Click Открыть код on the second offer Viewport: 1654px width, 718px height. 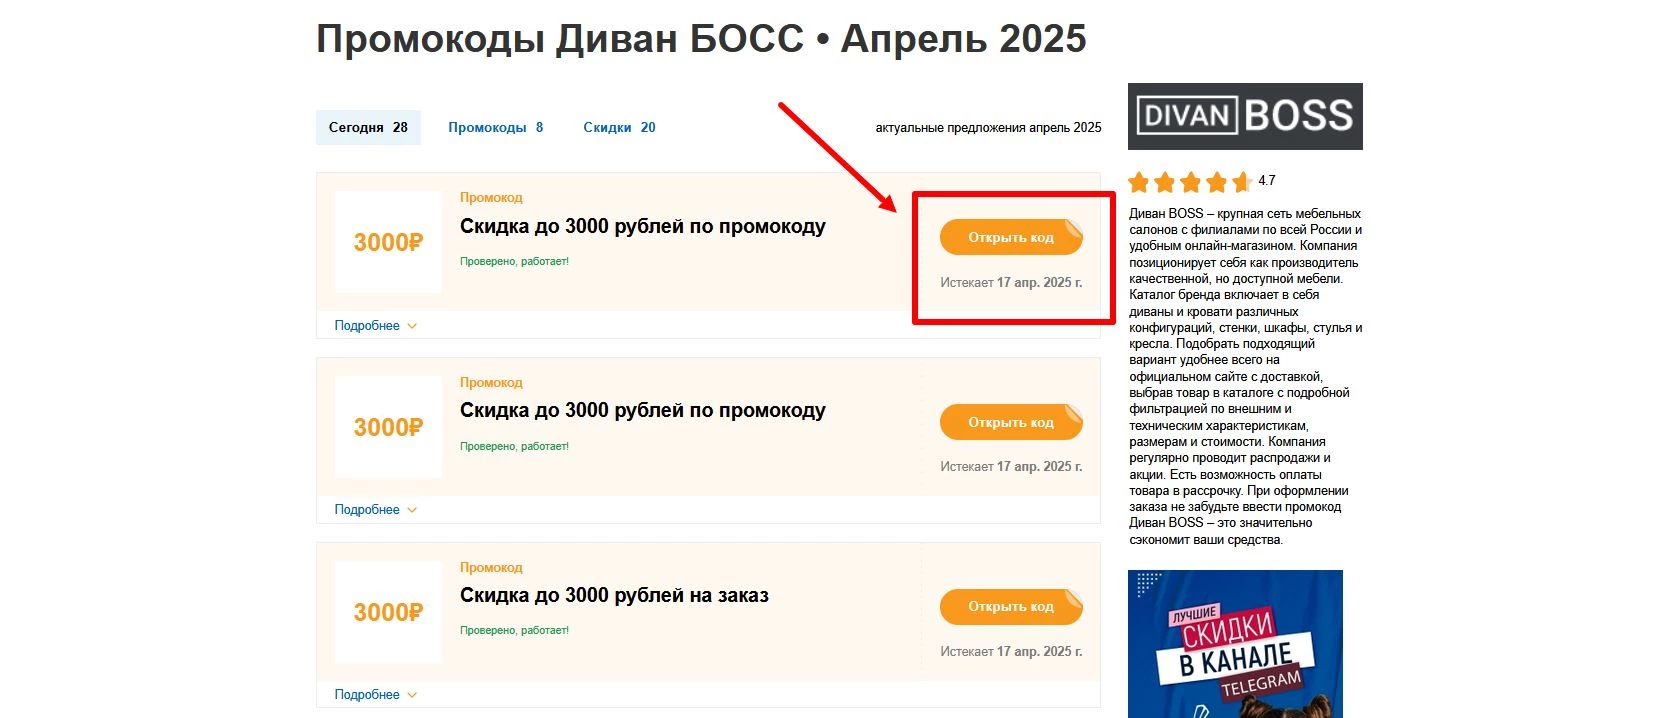click(1011, 422)
